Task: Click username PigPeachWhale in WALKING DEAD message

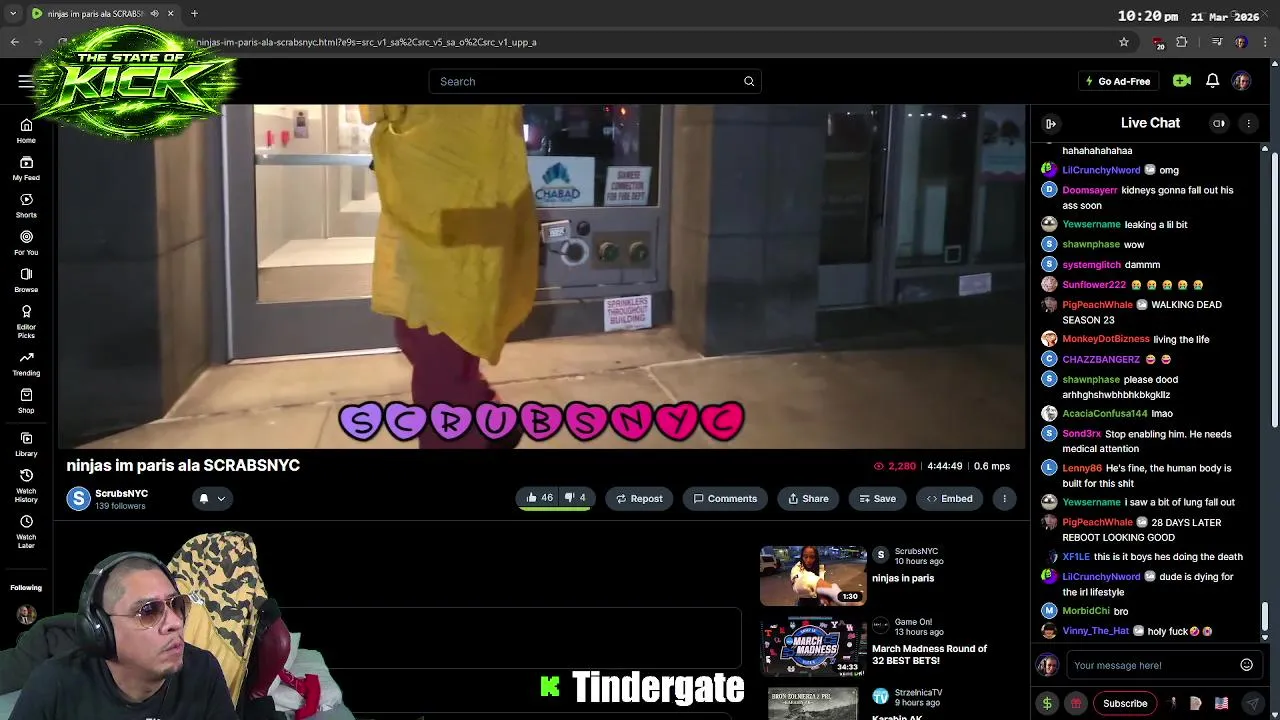Action: click(1097, 304)
